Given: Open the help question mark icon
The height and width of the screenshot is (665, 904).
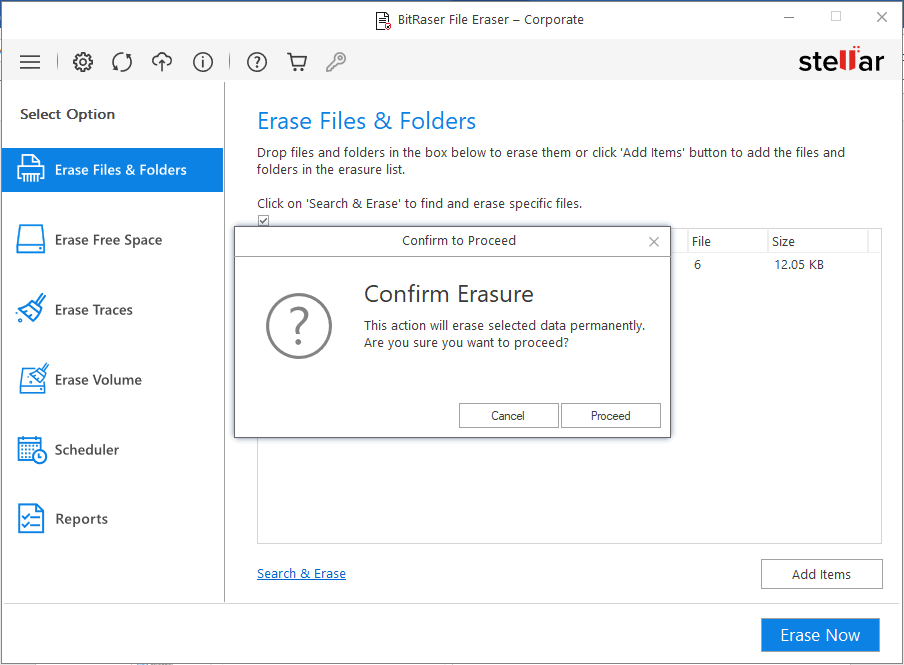Looking at the screenshot, I should 257,62.
